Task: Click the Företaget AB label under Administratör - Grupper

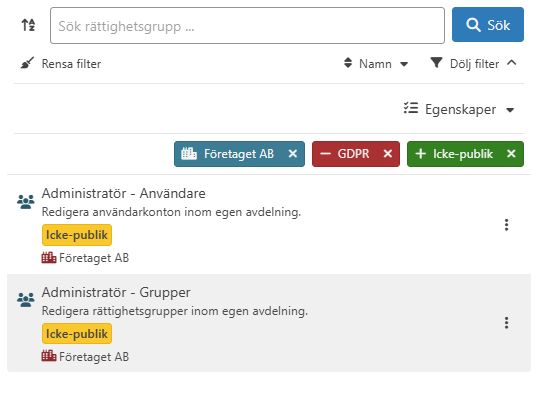Action: 94,357
